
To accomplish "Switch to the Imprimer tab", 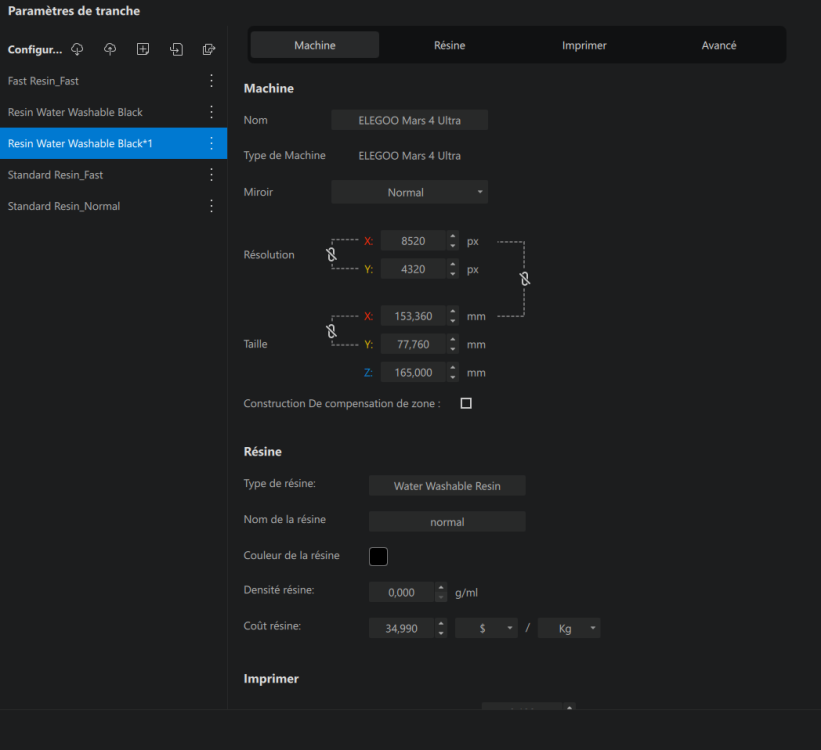I will pyautogui.click(x=584, y=45).
